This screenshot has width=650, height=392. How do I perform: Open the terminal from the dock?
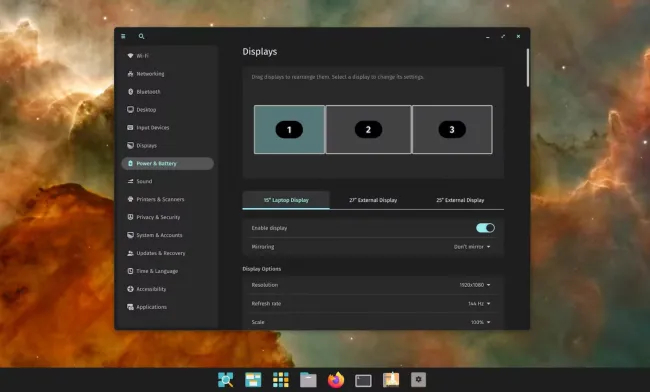tap(363, 380)
